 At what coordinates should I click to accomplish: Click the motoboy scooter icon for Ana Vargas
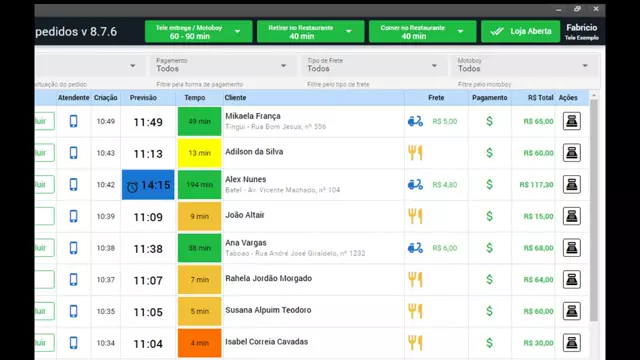click(x=415, y=248)
